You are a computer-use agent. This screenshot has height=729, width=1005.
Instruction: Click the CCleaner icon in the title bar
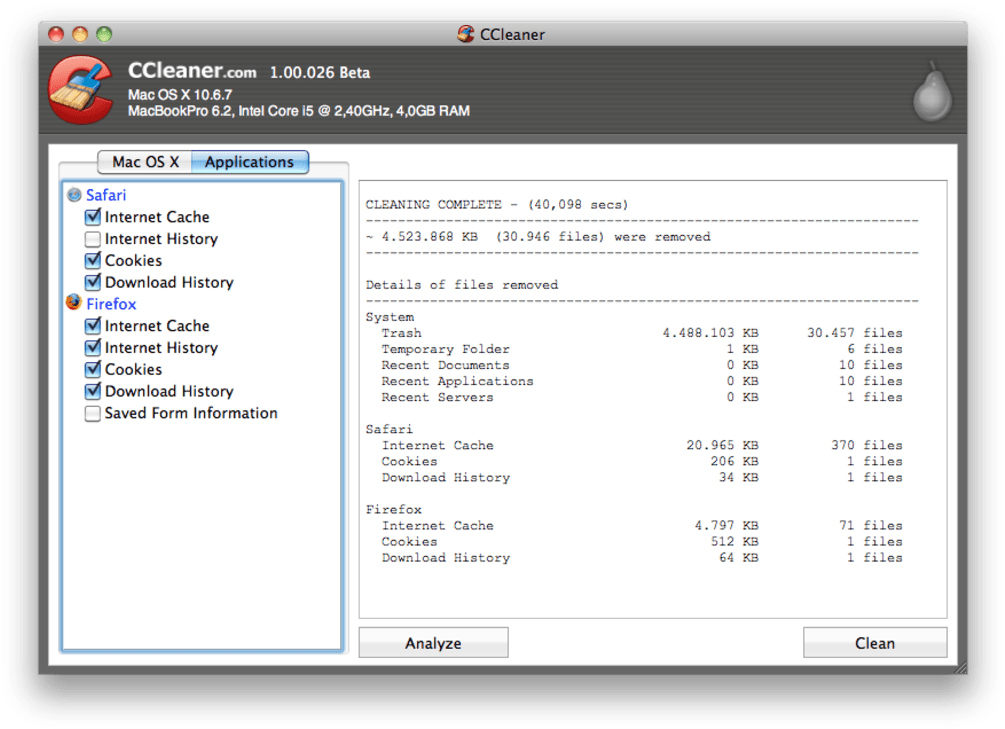click(x=465, y=33)
